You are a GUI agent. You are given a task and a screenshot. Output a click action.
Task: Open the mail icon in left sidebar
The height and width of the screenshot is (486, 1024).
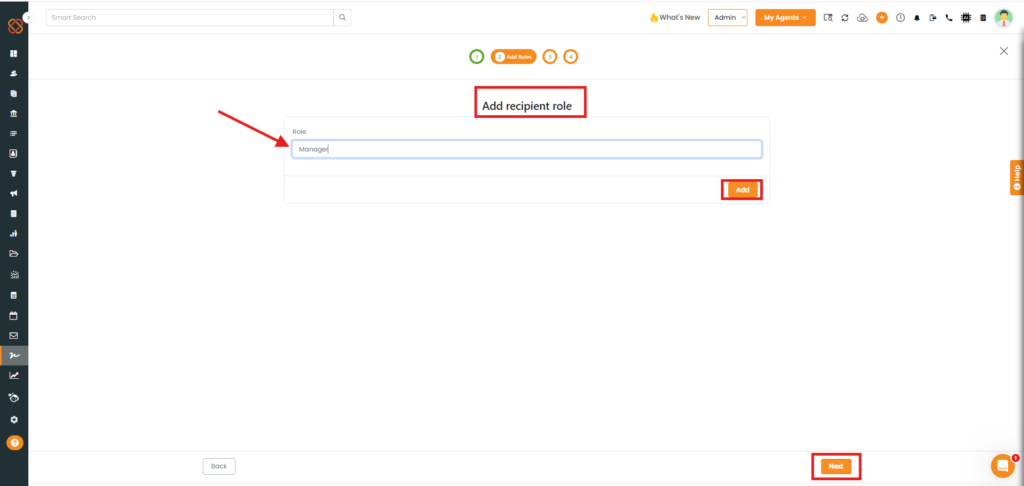tap(14, 335)
